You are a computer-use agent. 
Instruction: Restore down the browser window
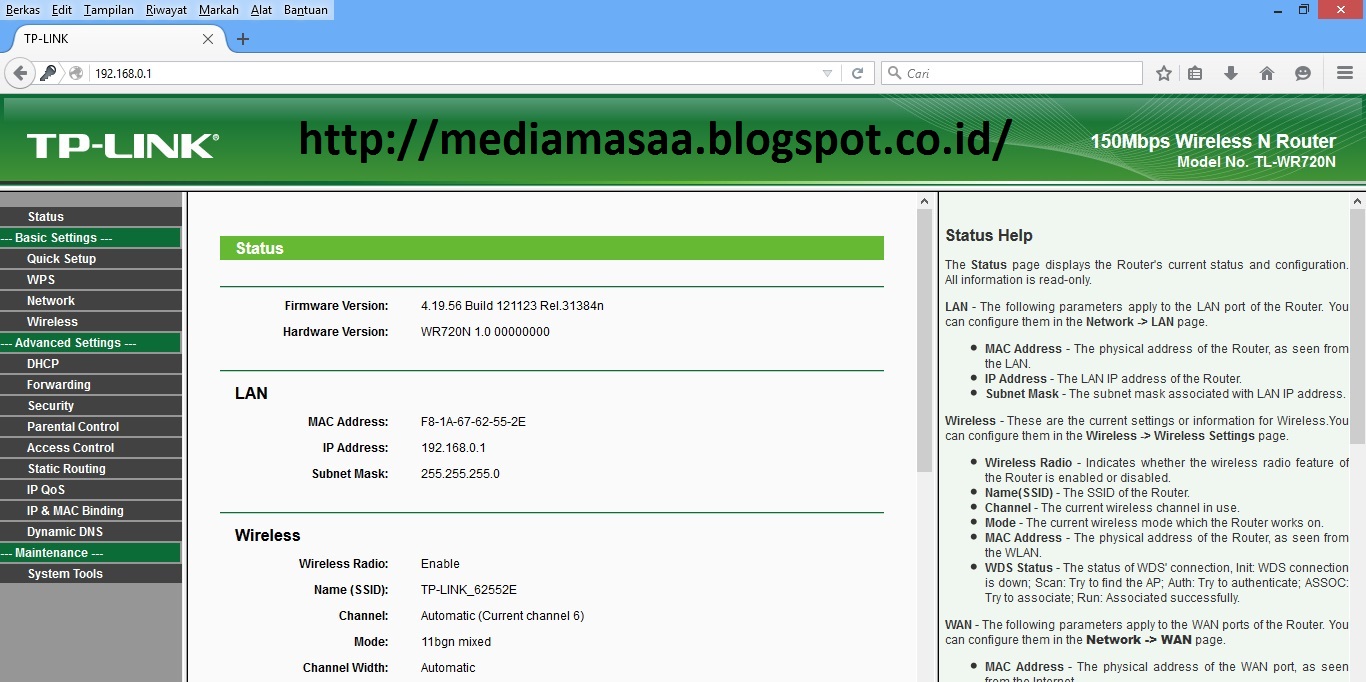pos(1303,9)
